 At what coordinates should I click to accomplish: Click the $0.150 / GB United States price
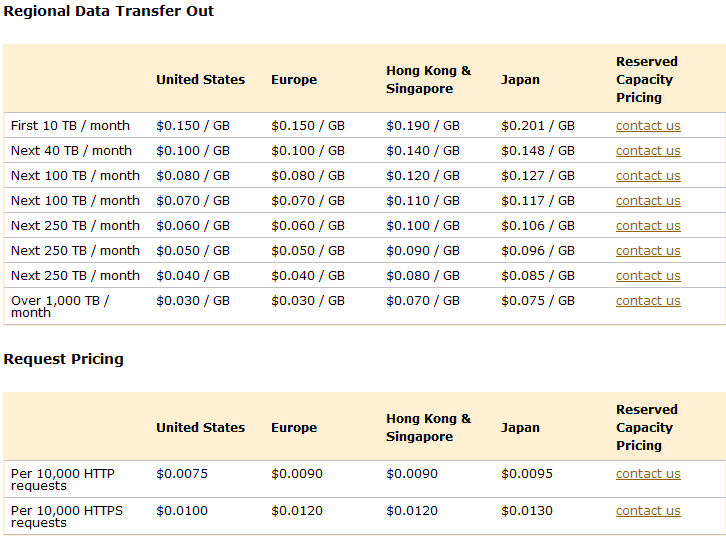pos(193,125)
